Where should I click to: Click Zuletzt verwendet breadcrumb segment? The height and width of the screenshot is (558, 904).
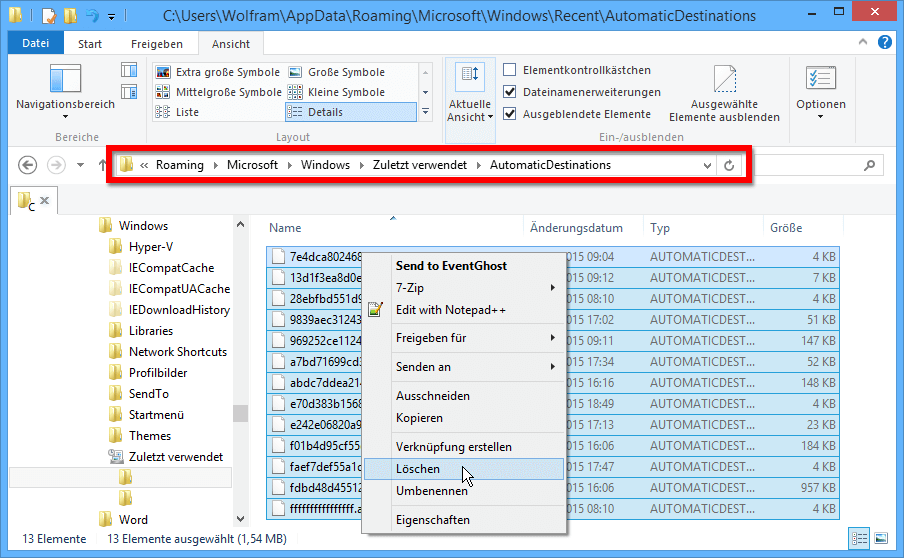[x=420, y=165]
